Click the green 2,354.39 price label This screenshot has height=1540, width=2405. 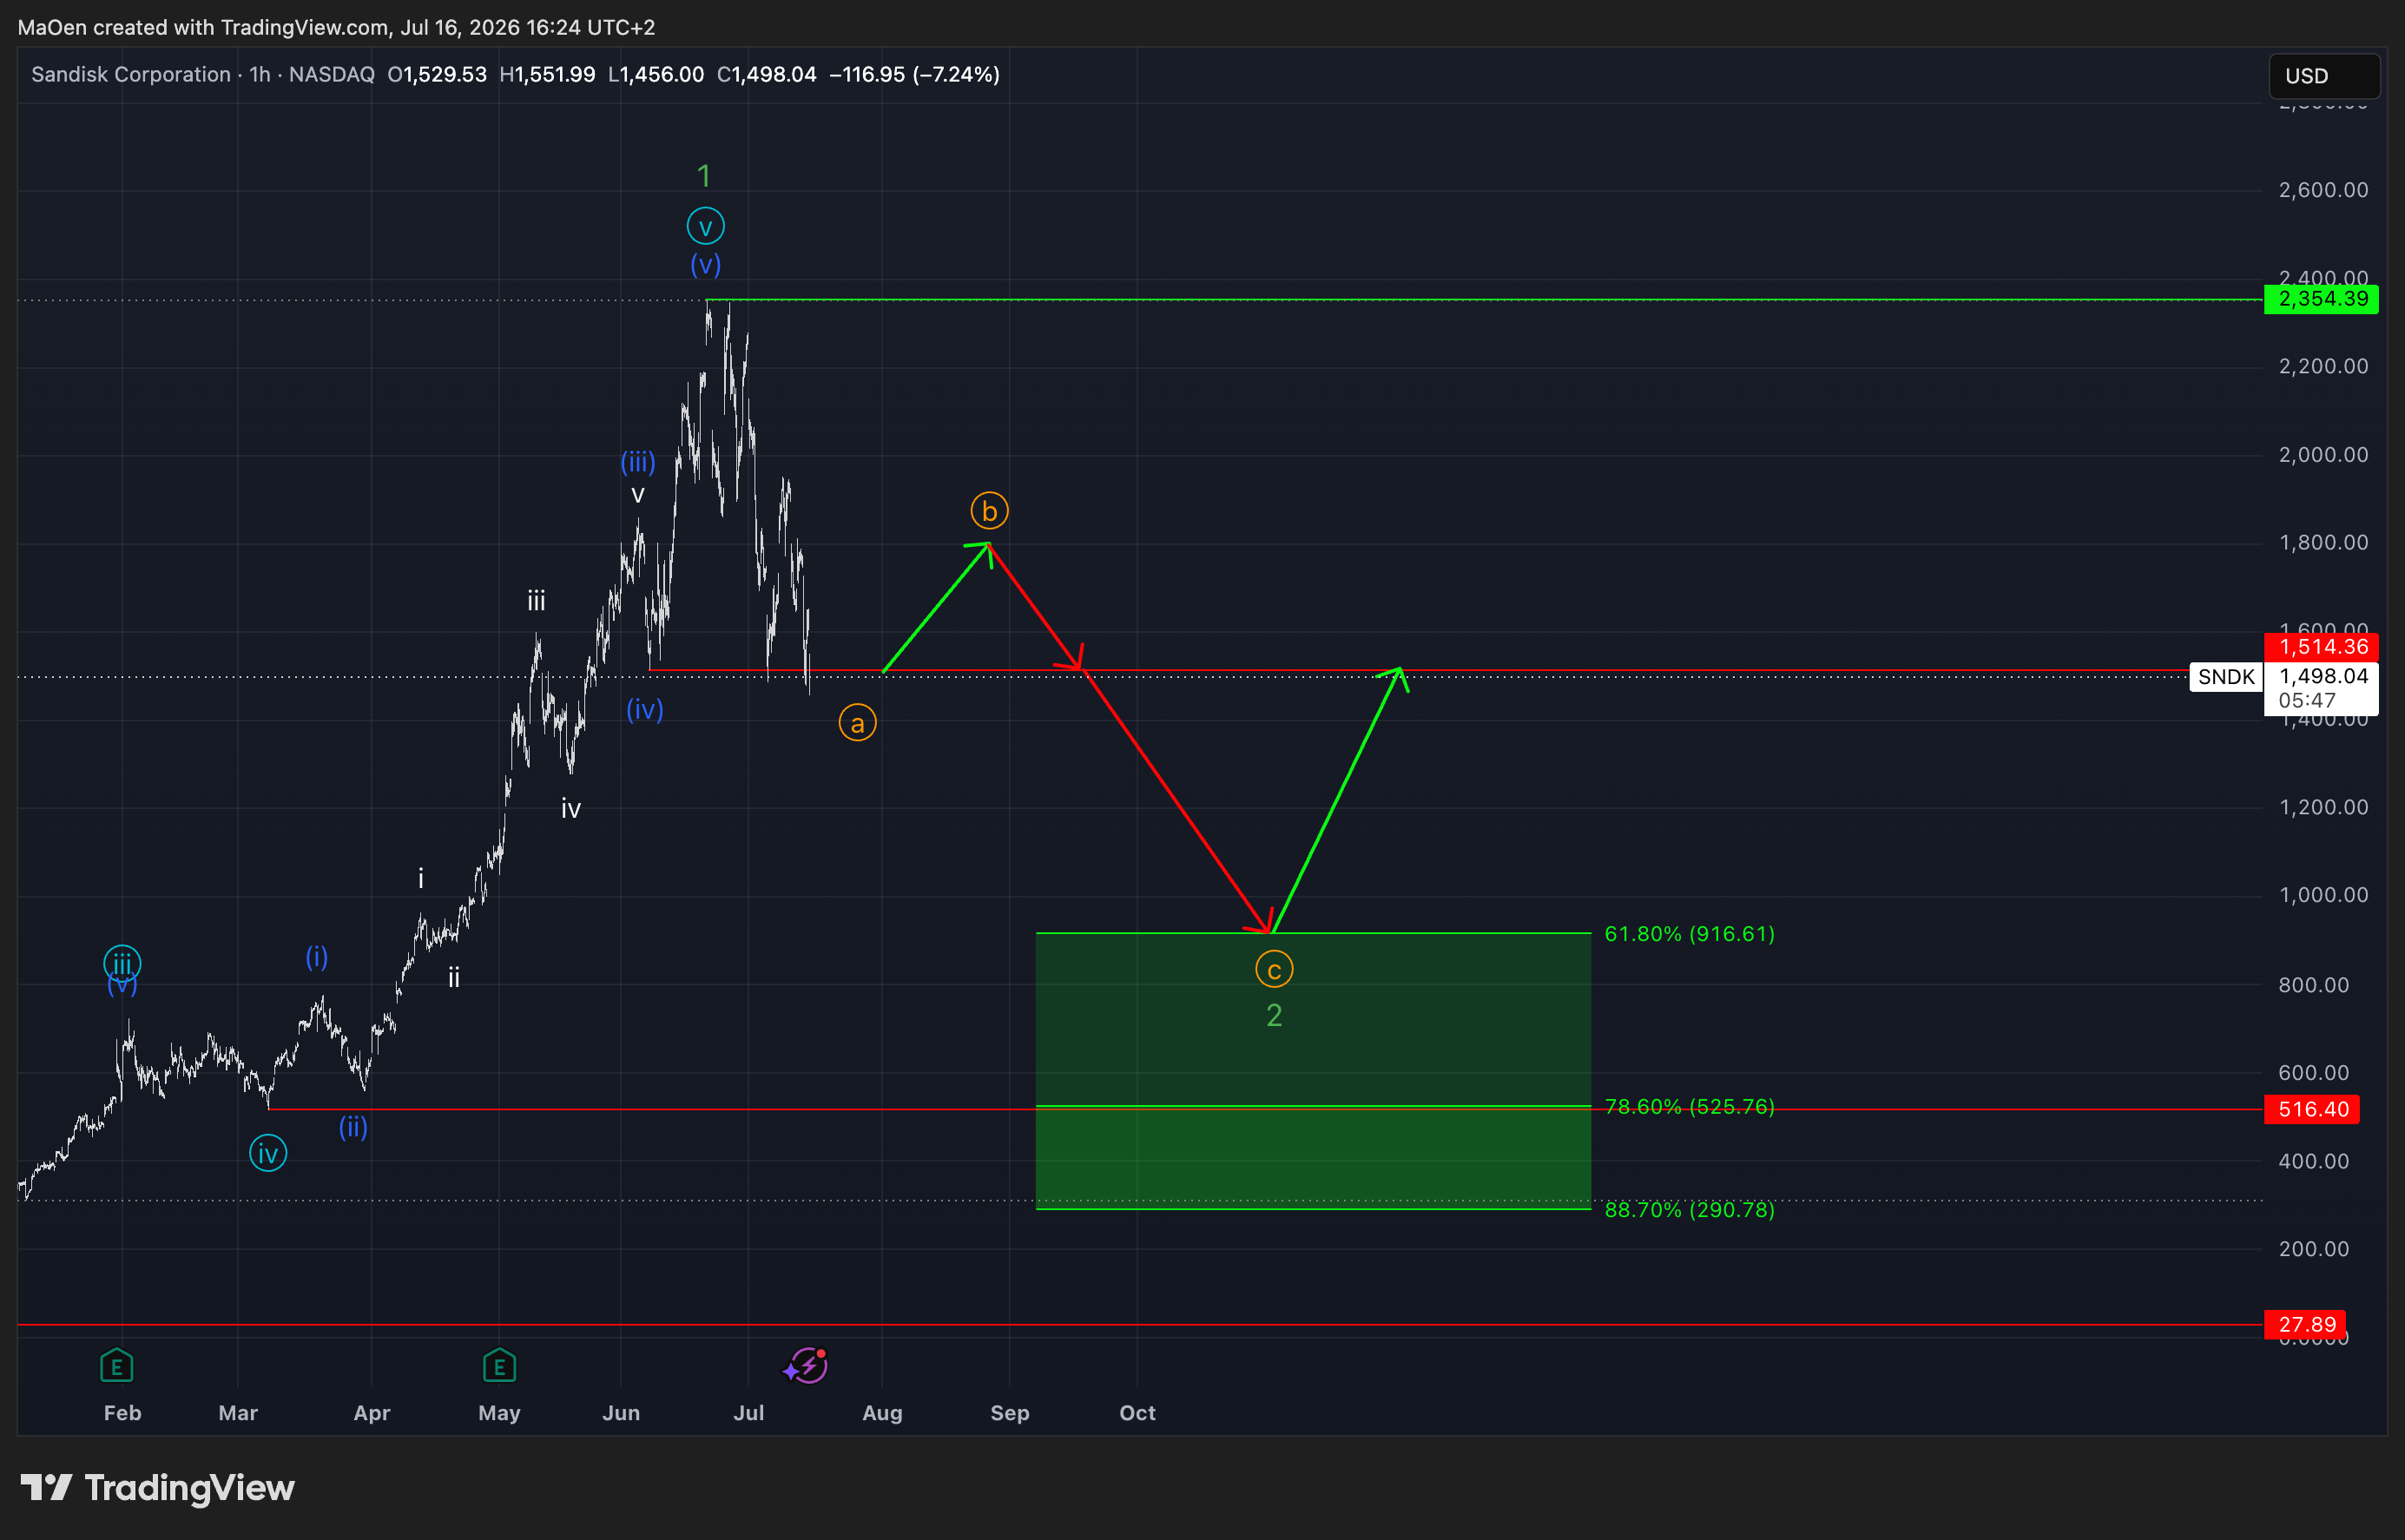(x=2322, y=299)
